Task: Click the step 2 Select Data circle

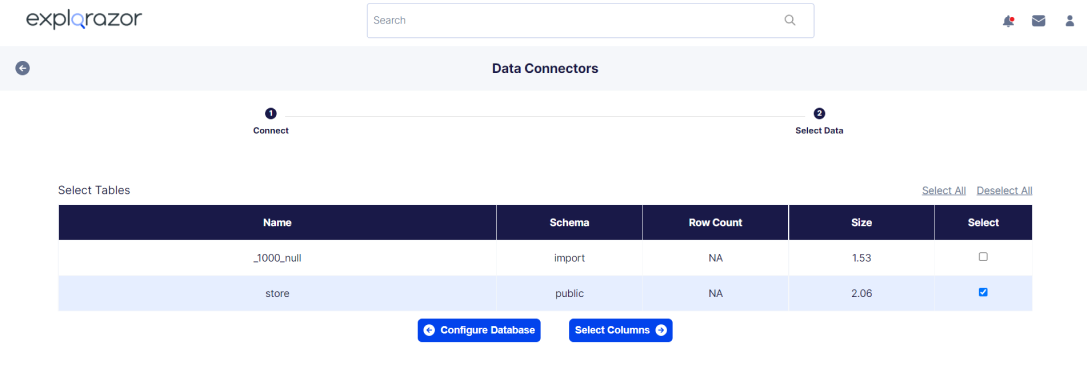Action: coord(819,114)
